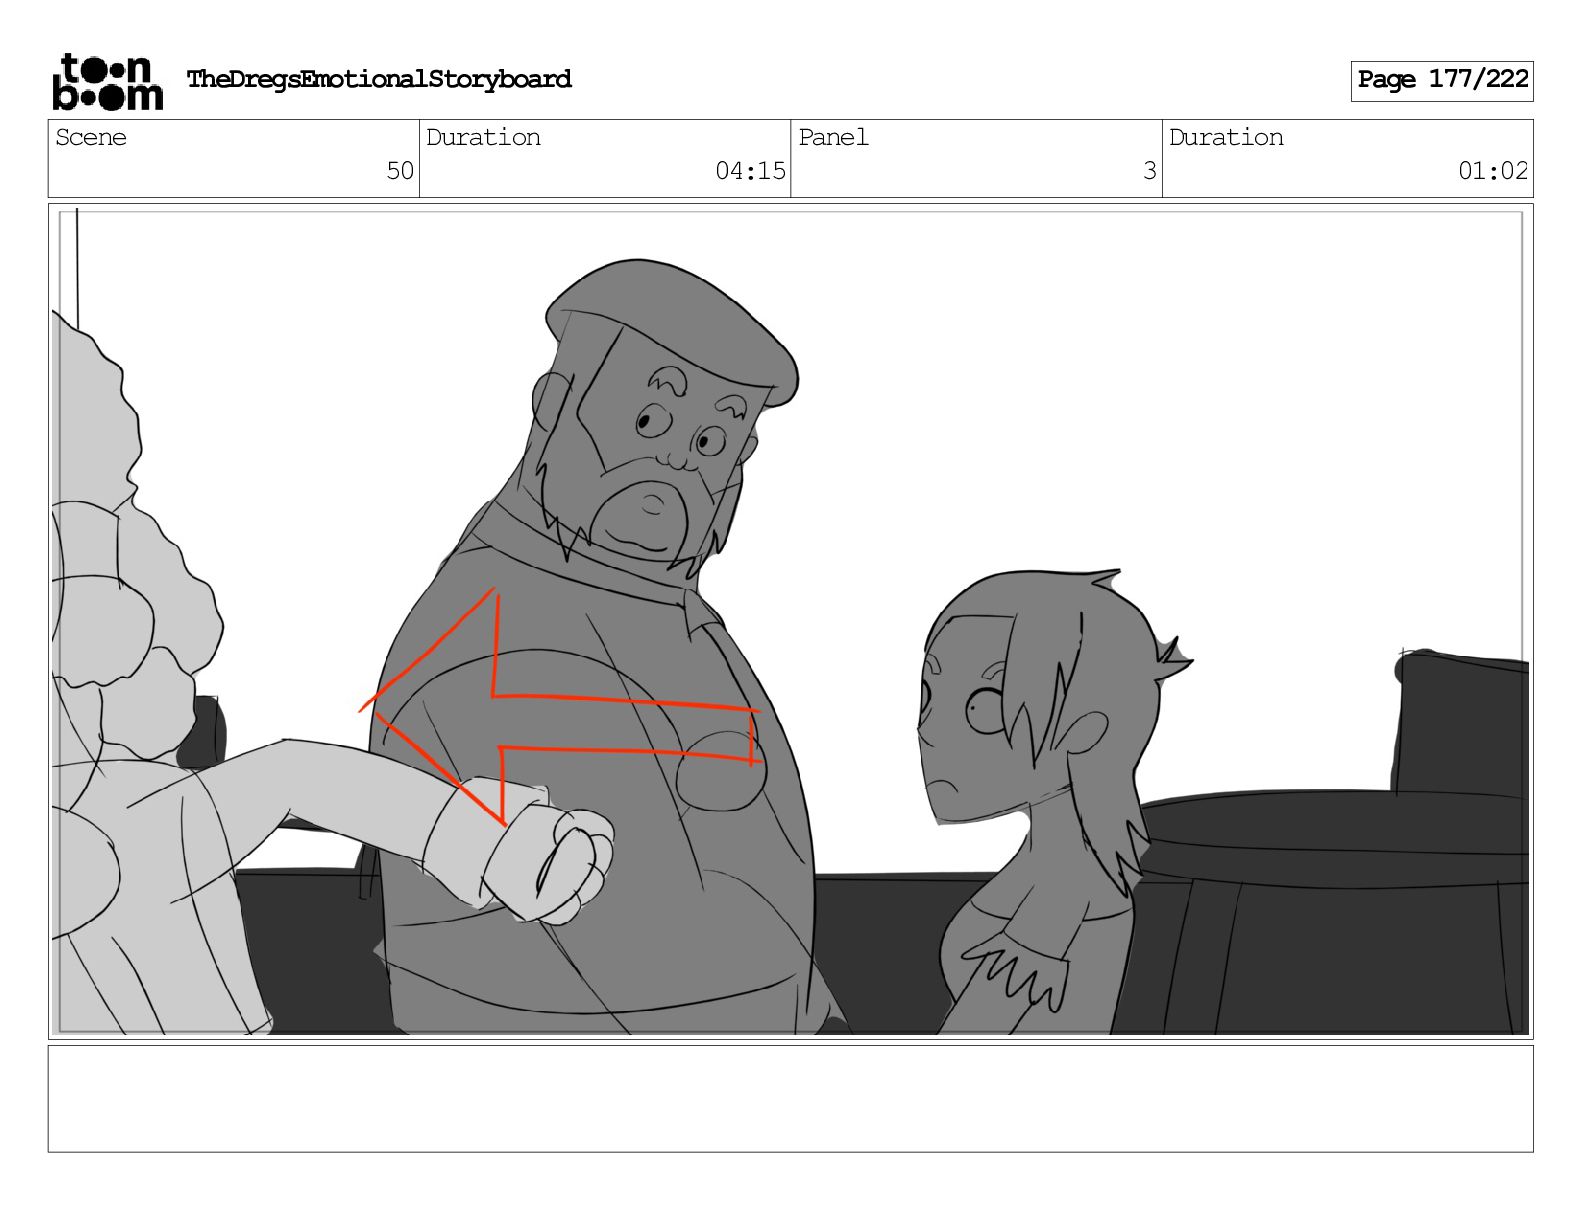Click the storyboard panel drawing thumbnail

(x=791, y=621)
